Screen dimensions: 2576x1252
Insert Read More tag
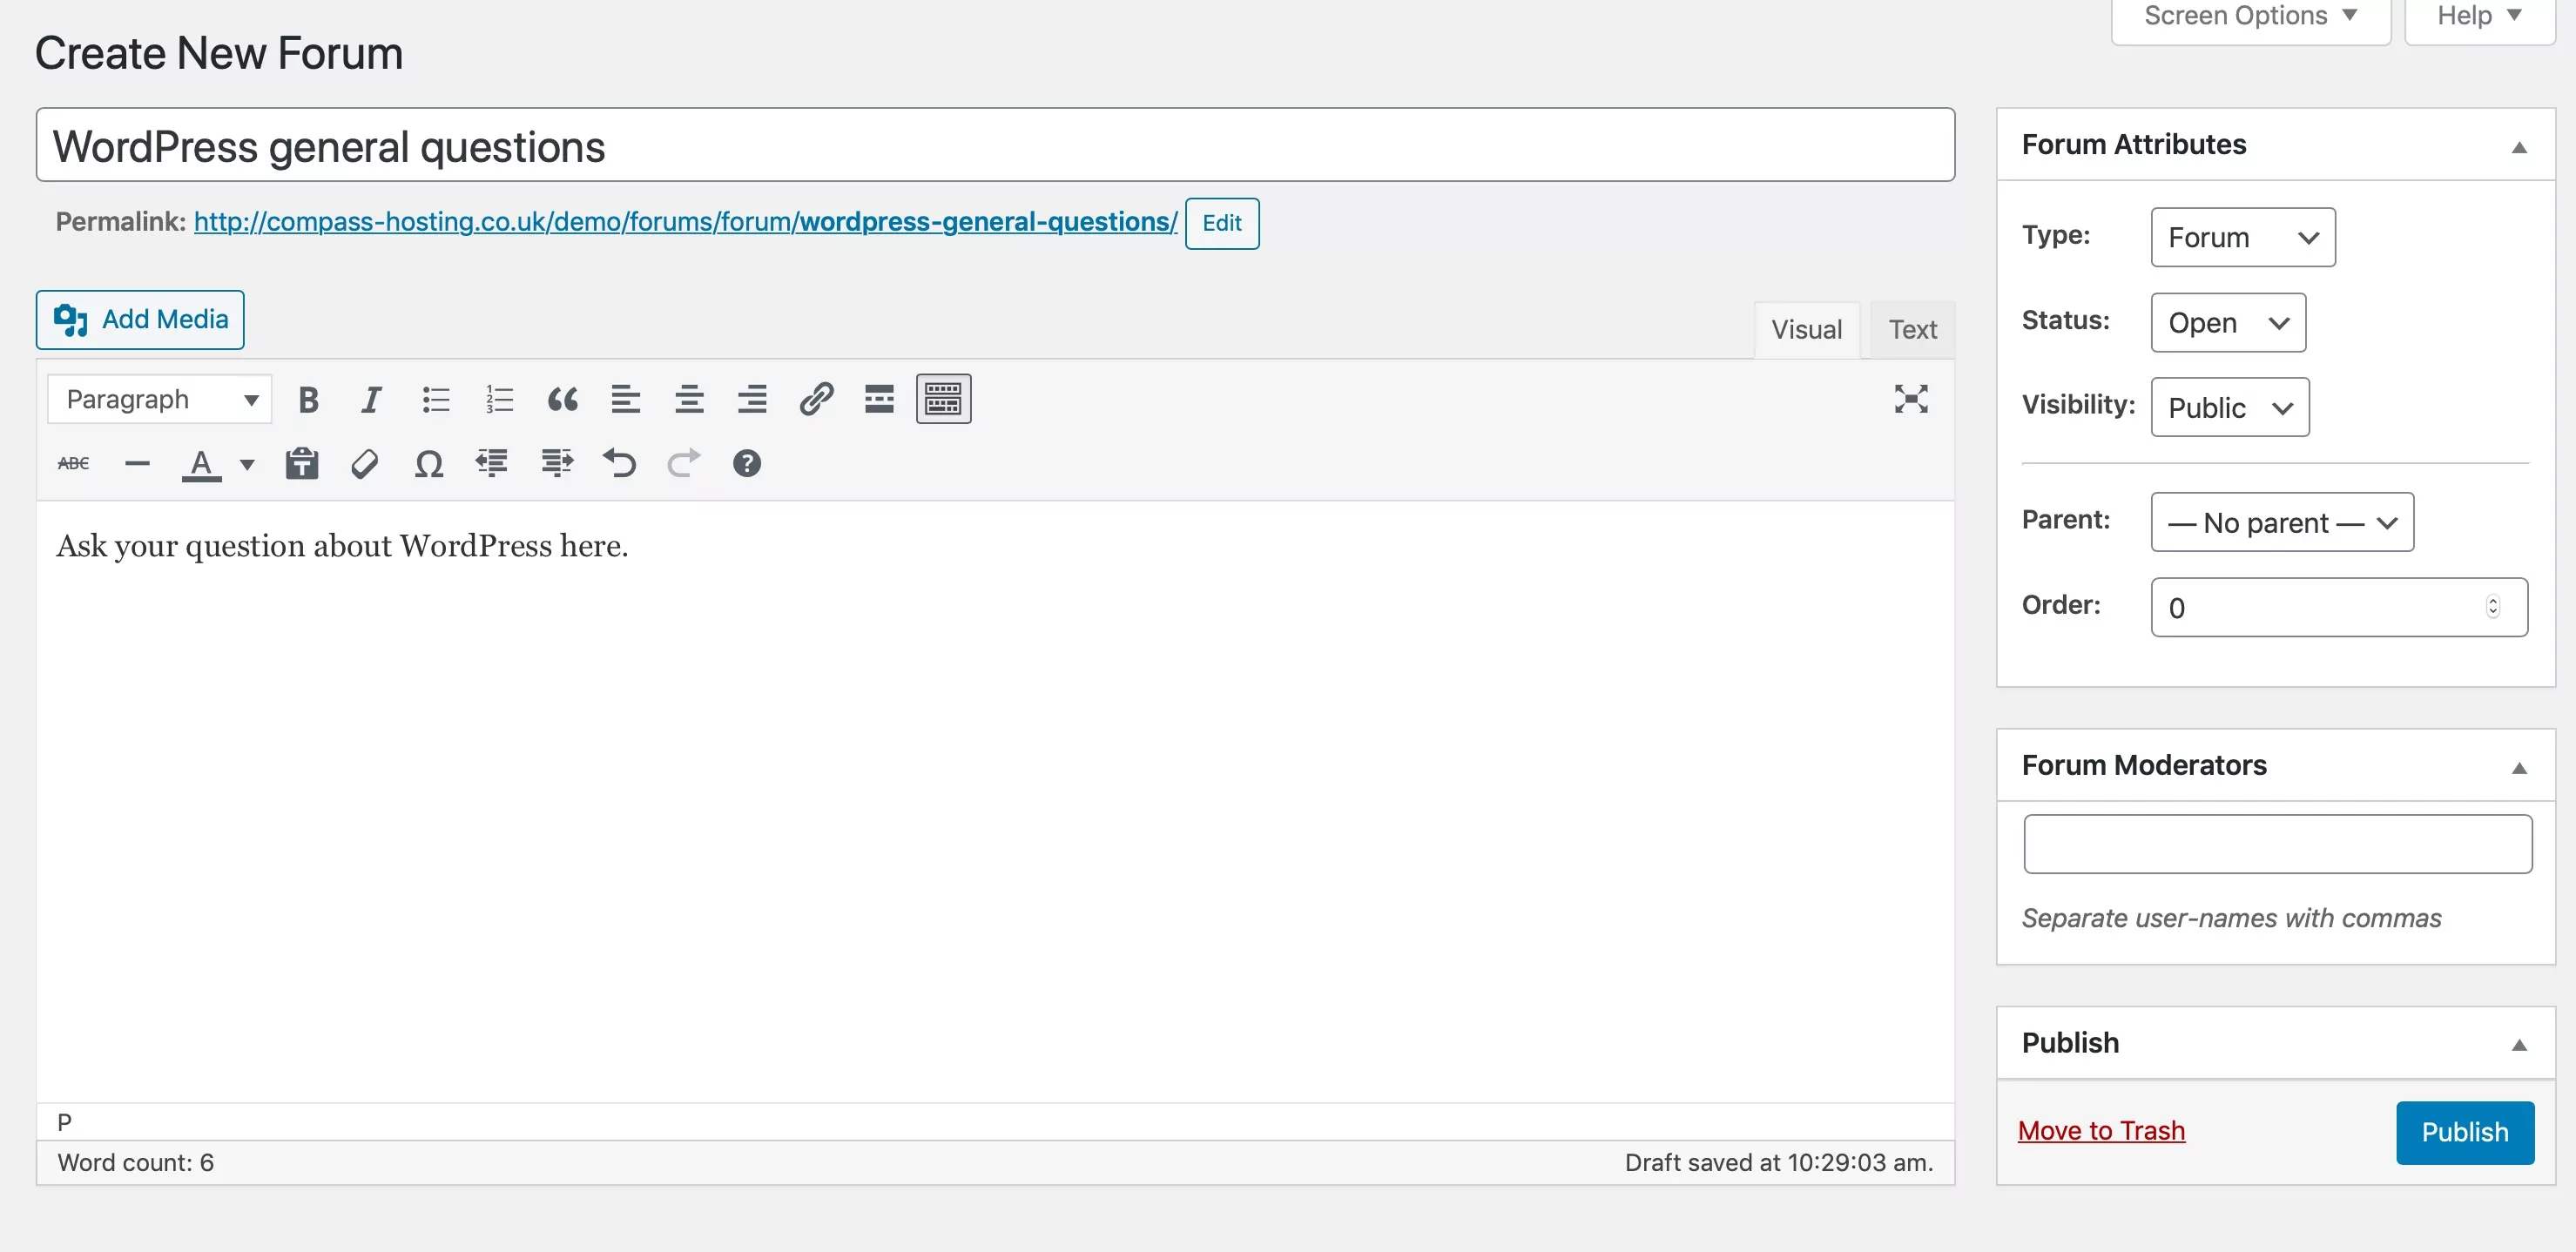(x=879, y=400)
